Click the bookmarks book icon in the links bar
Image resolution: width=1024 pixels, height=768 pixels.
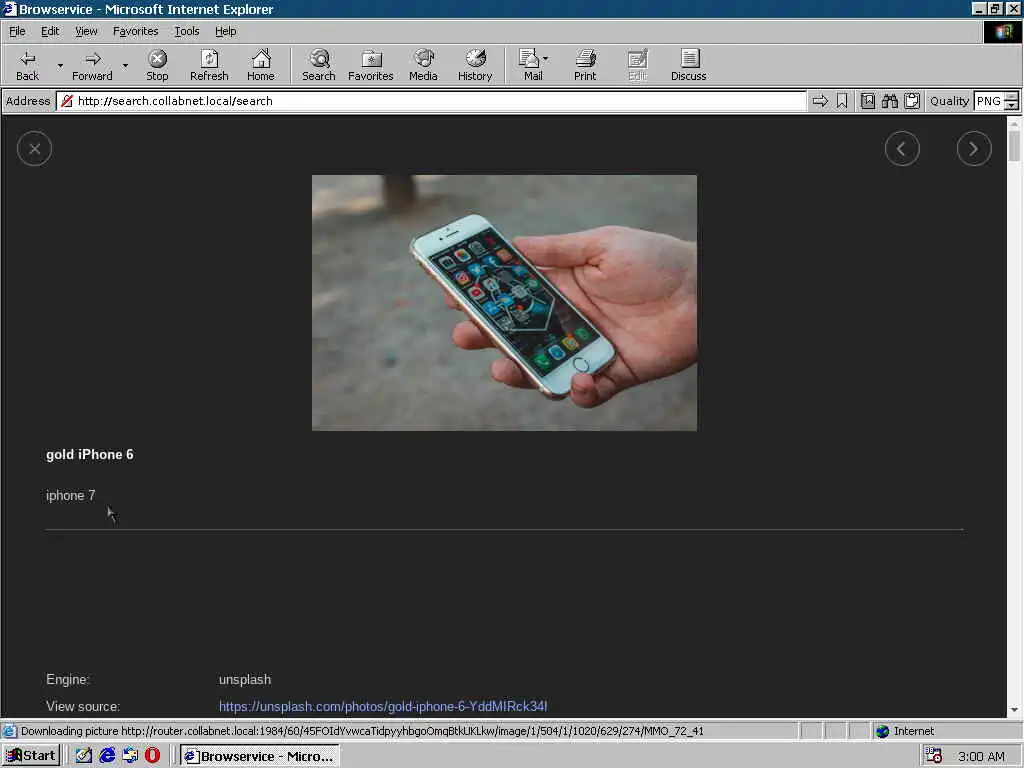868,101
